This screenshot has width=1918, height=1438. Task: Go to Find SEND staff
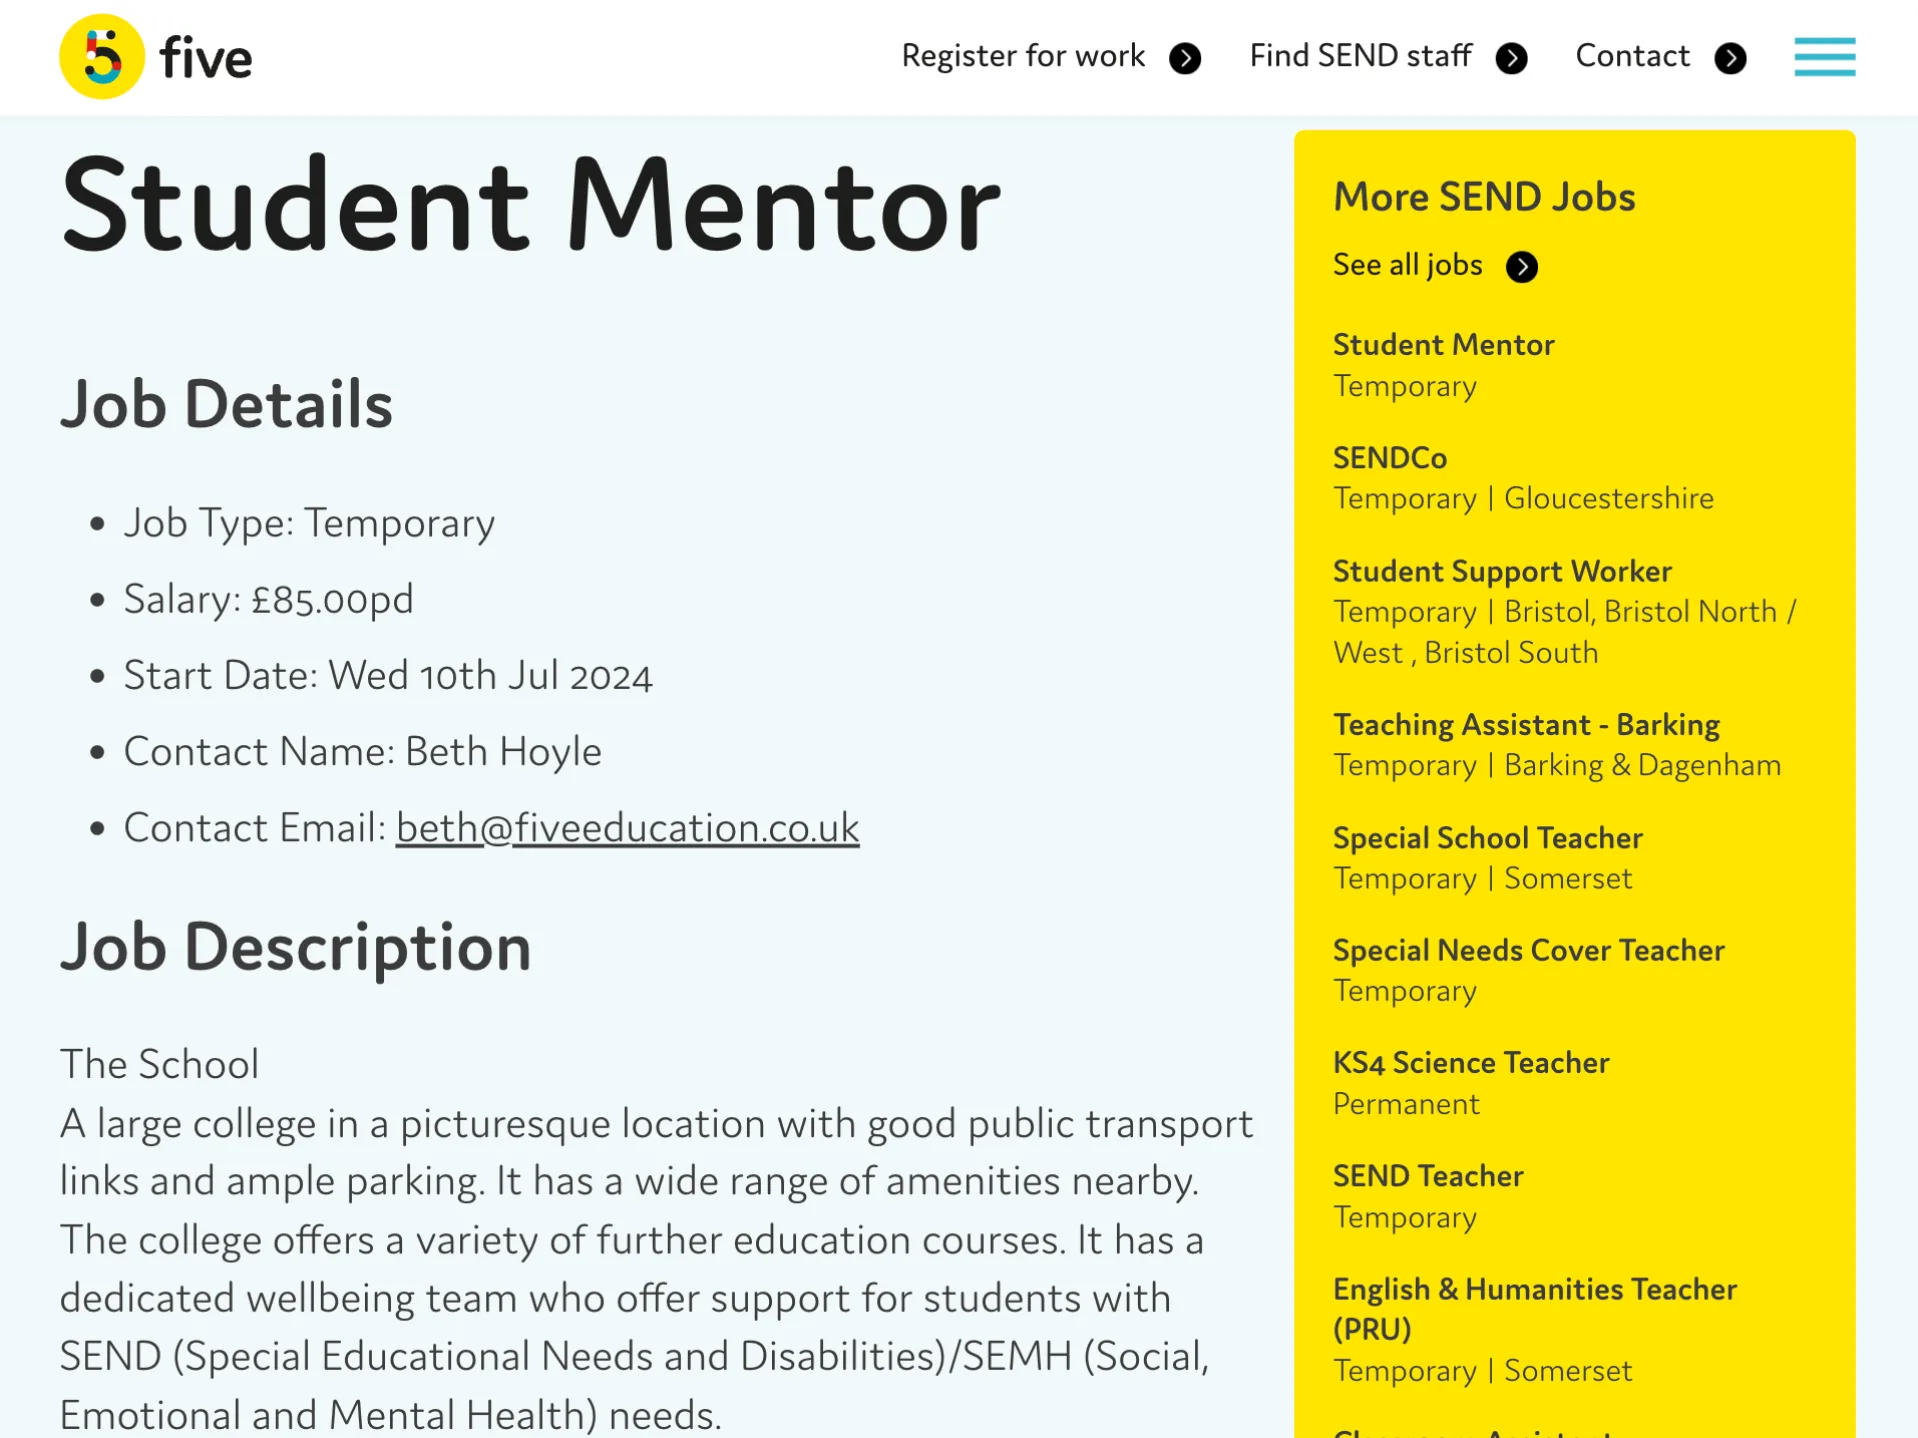coord(1360,56)
